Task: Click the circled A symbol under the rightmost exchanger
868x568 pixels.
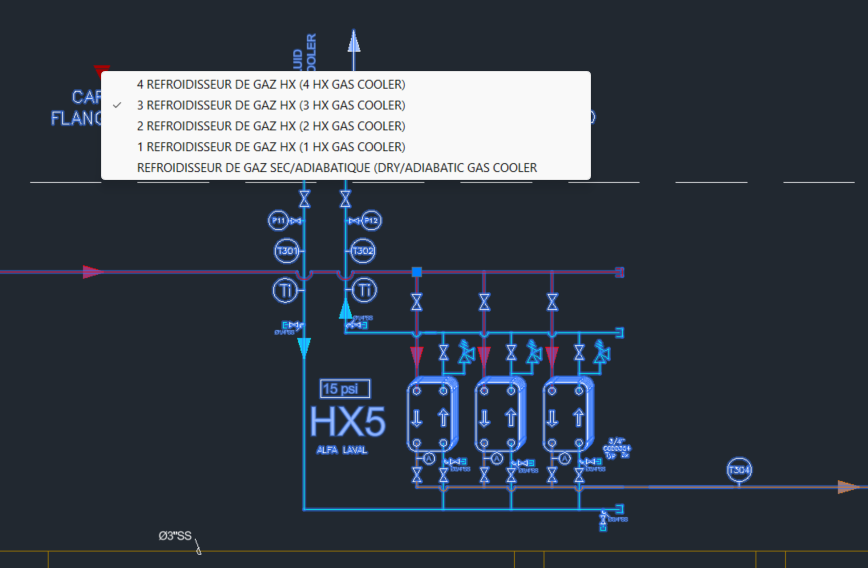Action: 564,458
